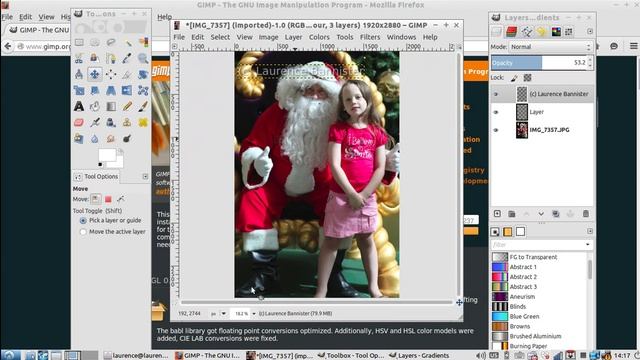Select the Paintbrush tool
Viewport: 640px width, 360px height.
143,106
